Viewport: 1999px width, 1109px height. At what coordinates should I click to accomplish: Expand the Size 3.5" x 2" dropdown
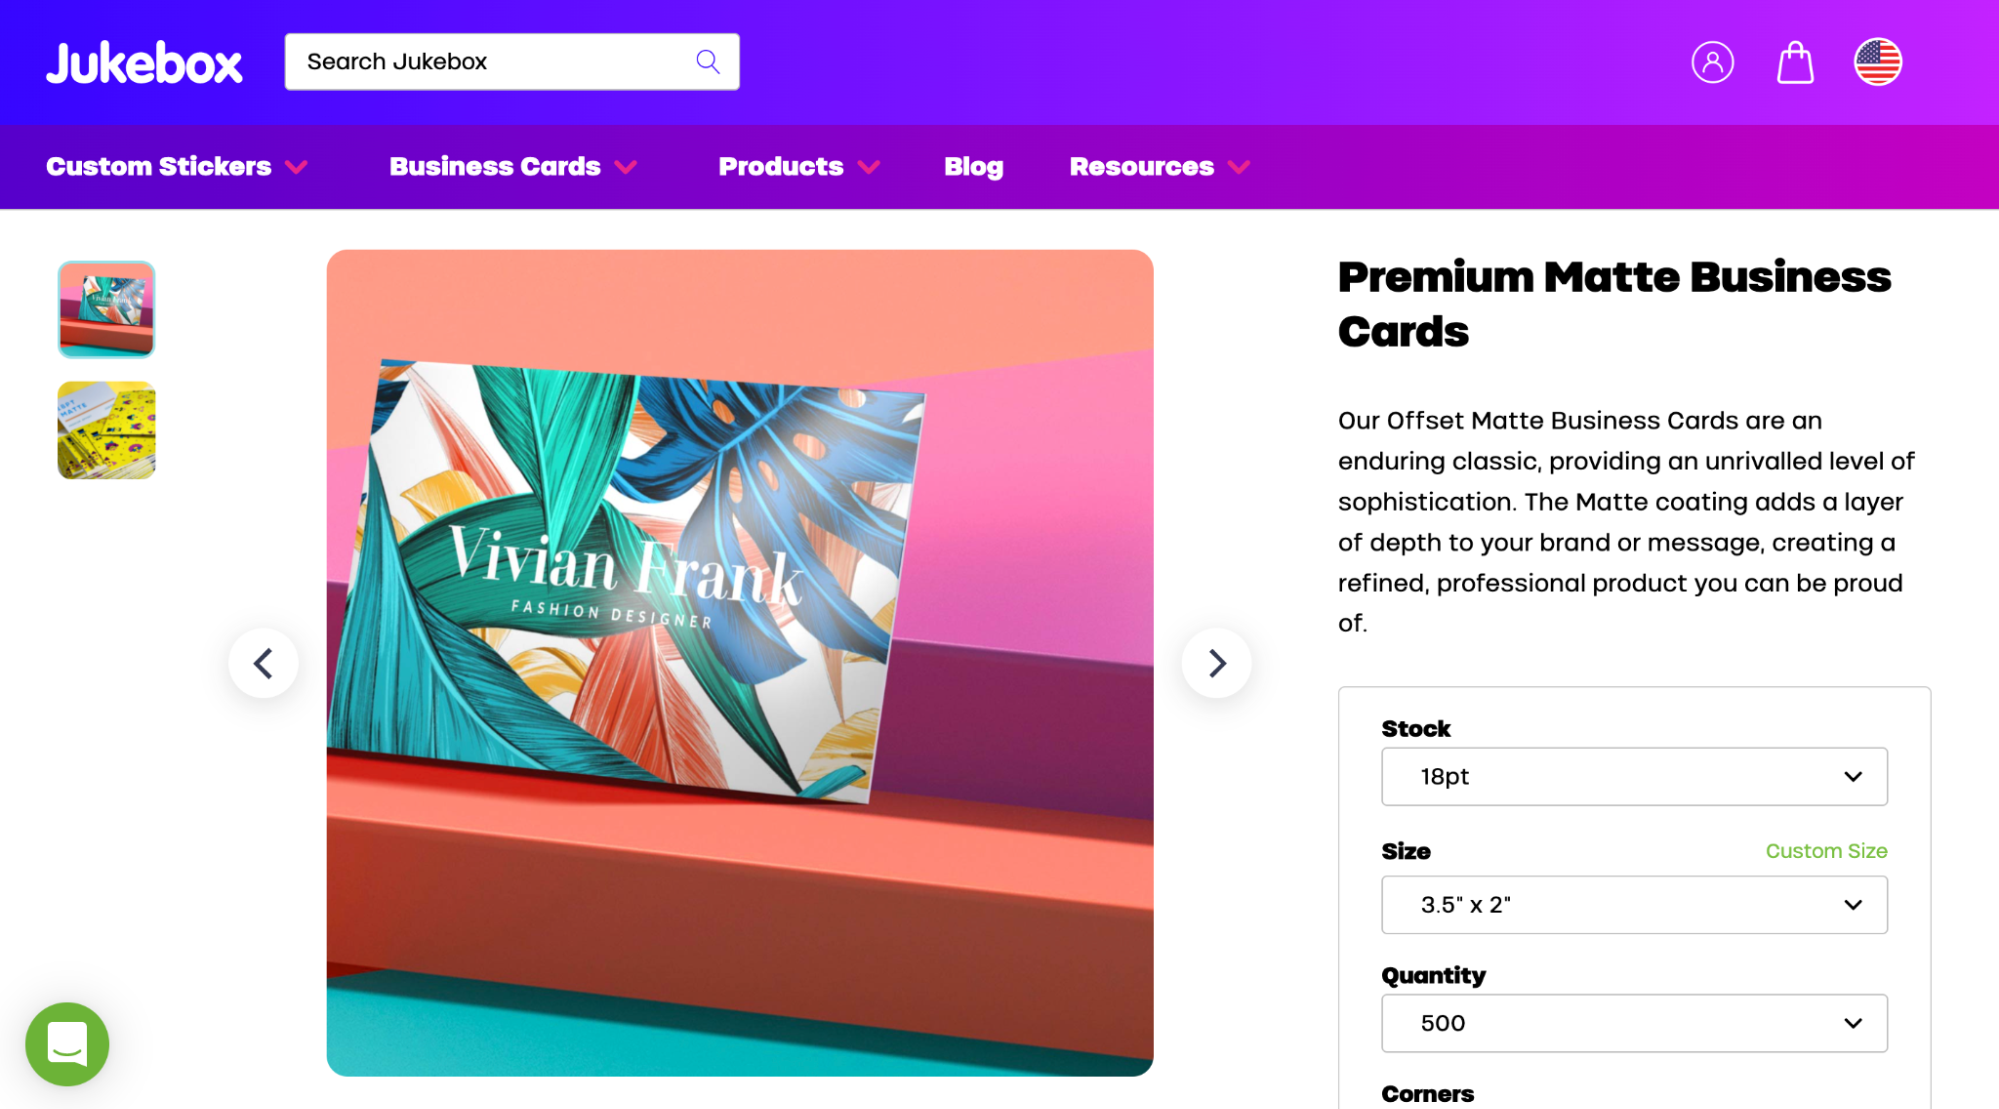tap(1633, 903)
